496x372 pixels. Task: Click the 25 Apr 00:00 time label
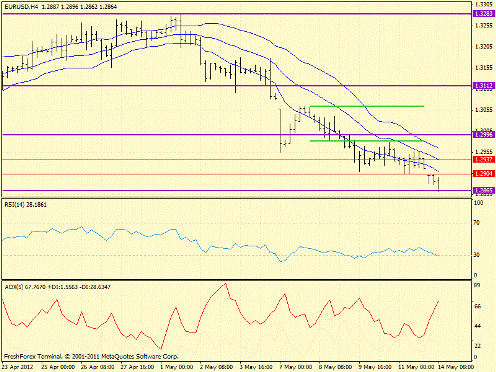pyautogui.click(x=59, y=367)
